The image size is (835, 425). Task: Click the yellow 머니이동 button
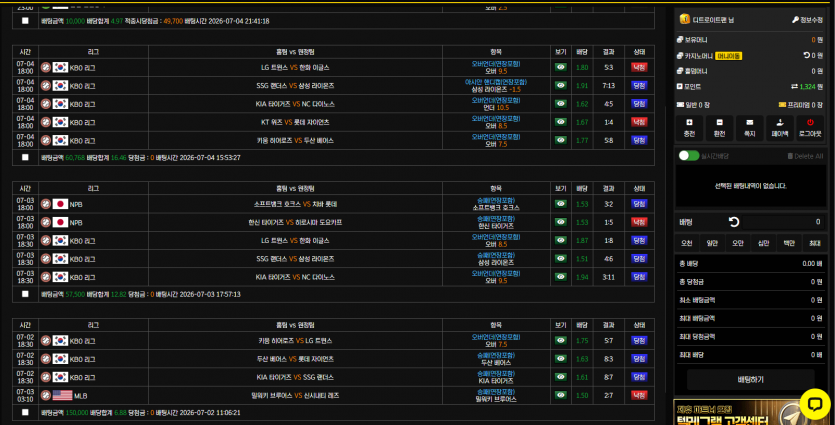728,55
